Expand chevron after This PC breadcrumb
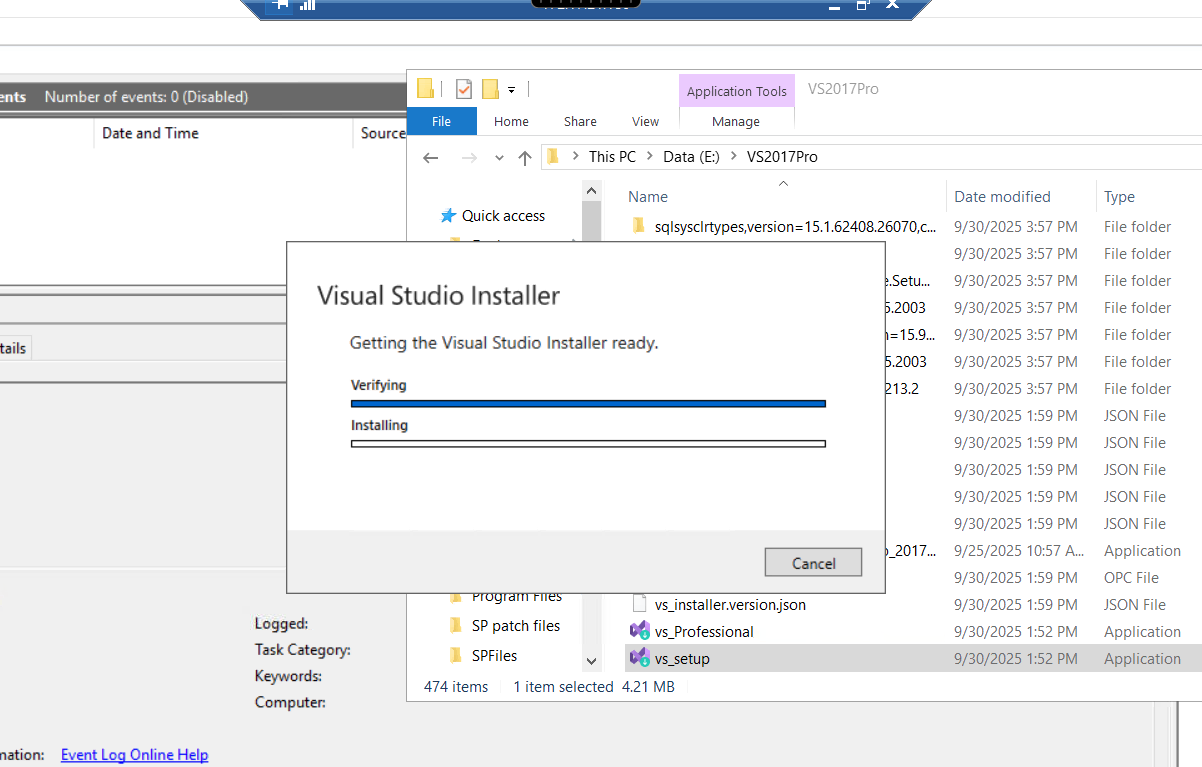Screen dimensions: 1202x767 (x=649, y=157)
